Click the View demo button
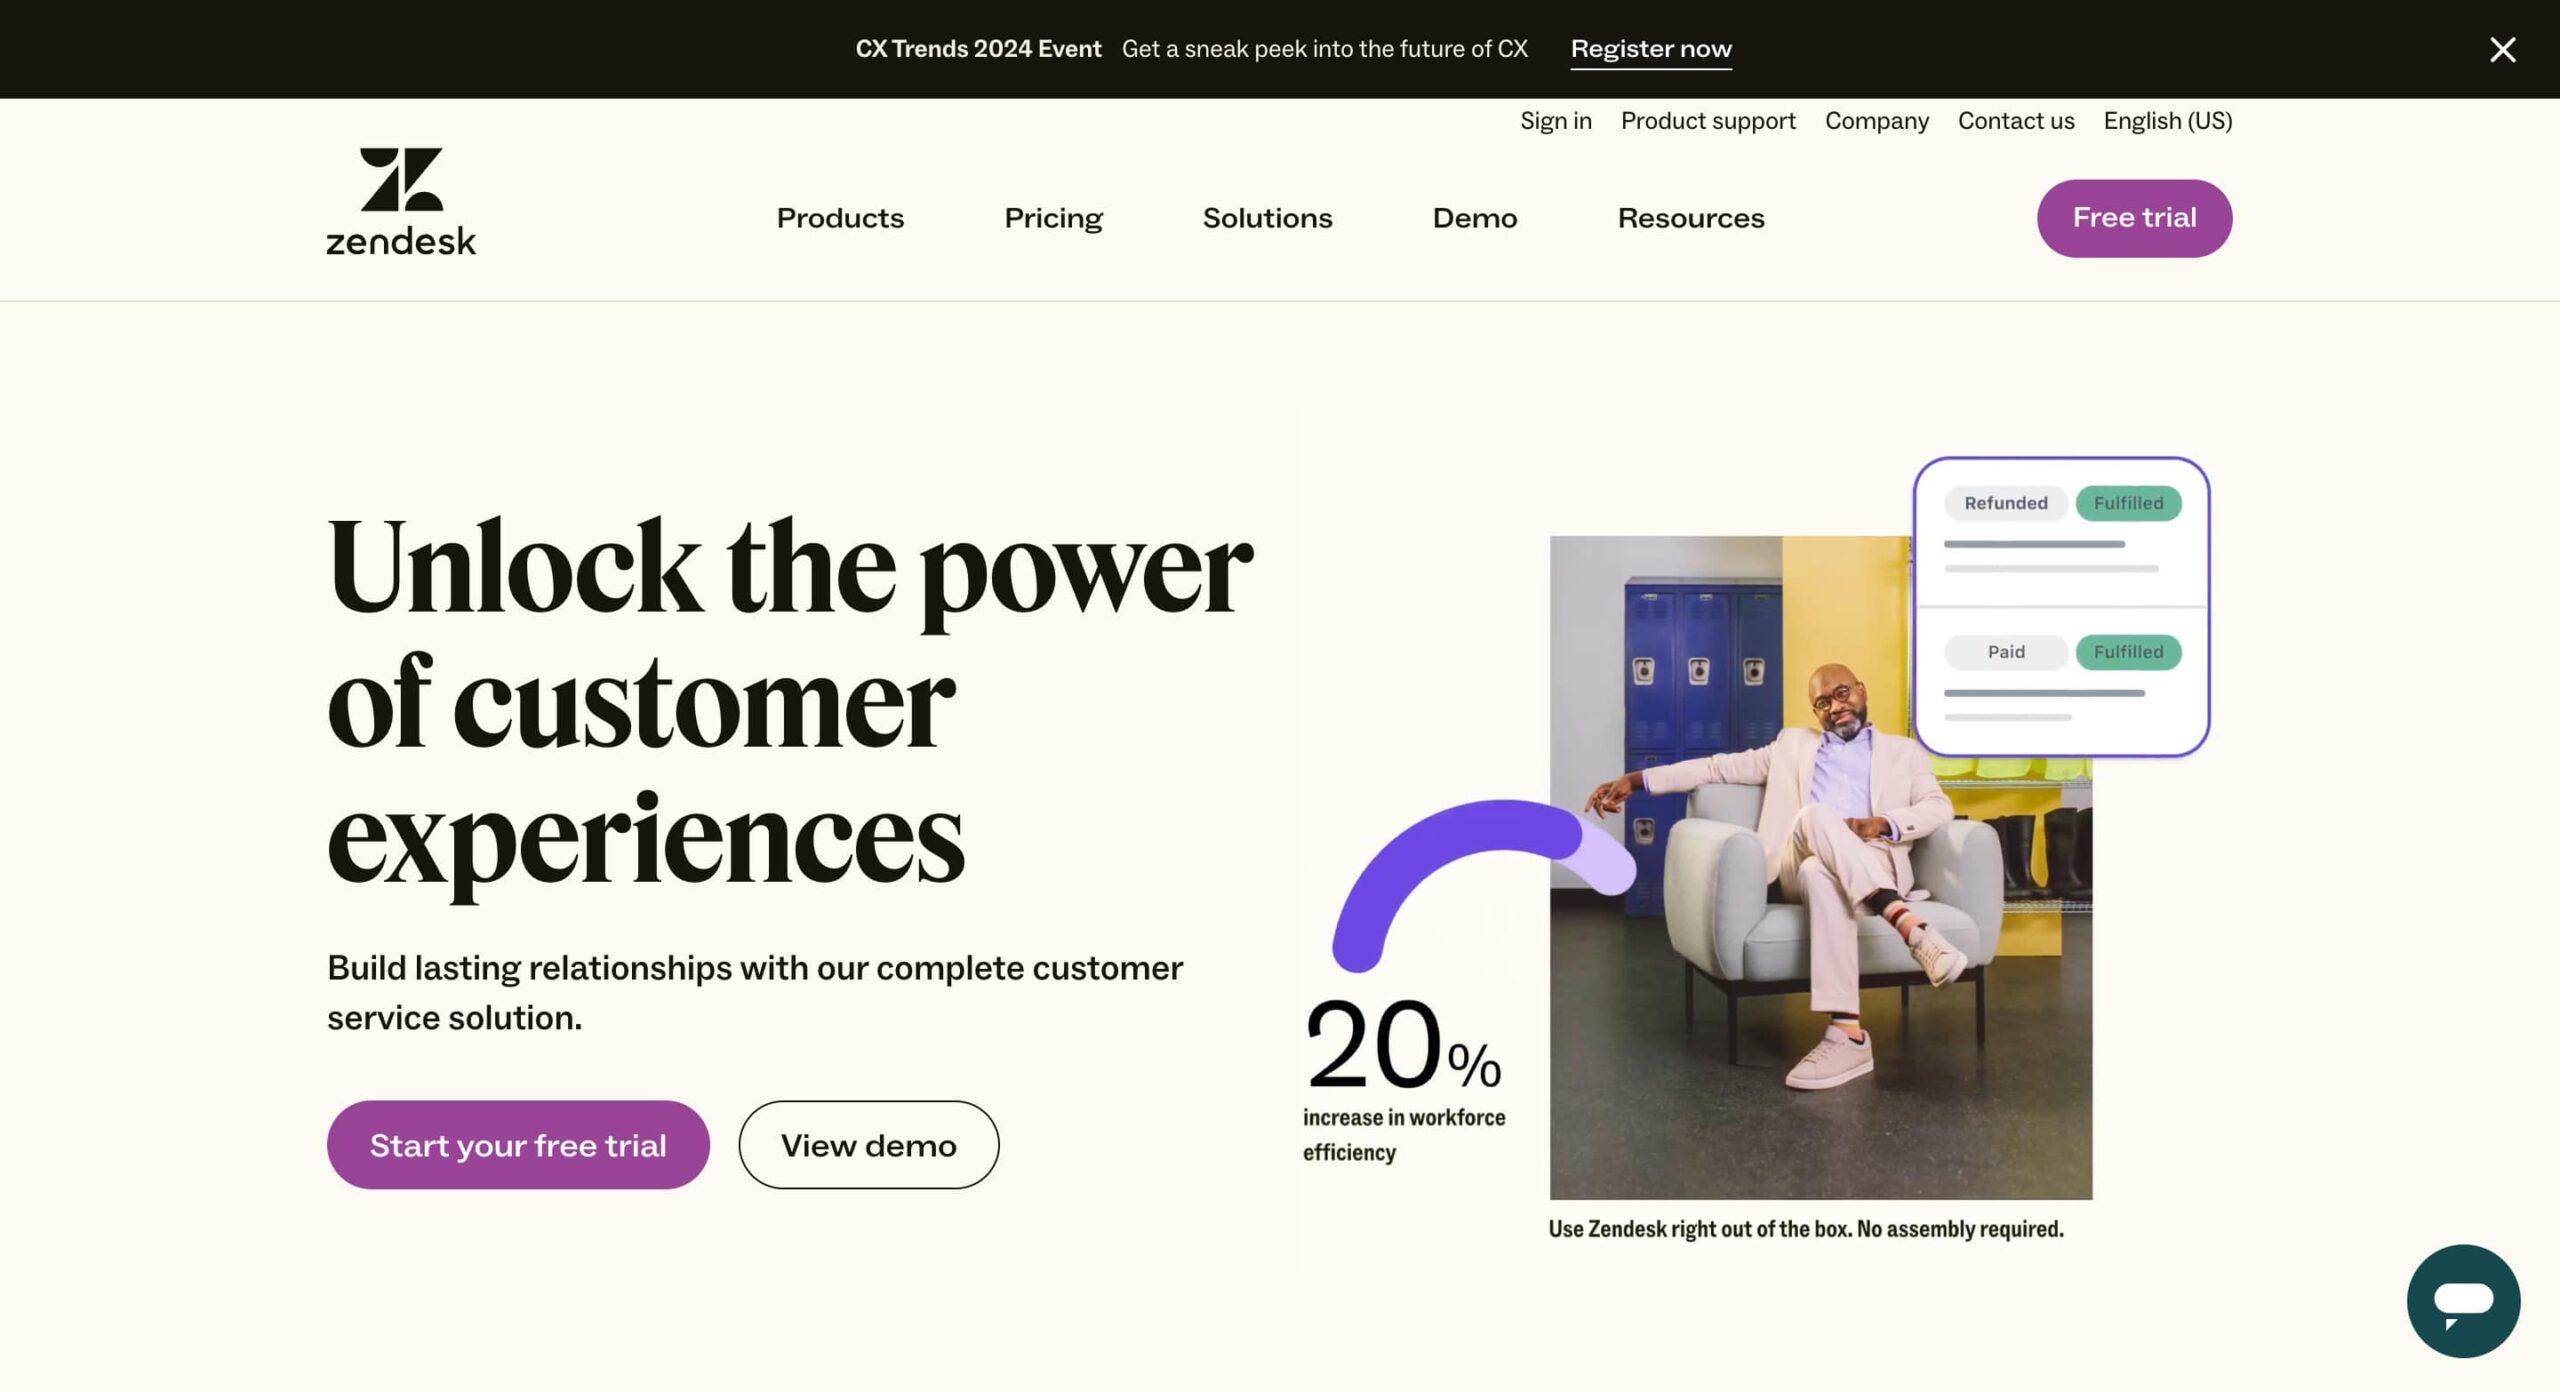Viewport: 2560px width, 1392px height. pyautogui.click(x=868, y=1145)
